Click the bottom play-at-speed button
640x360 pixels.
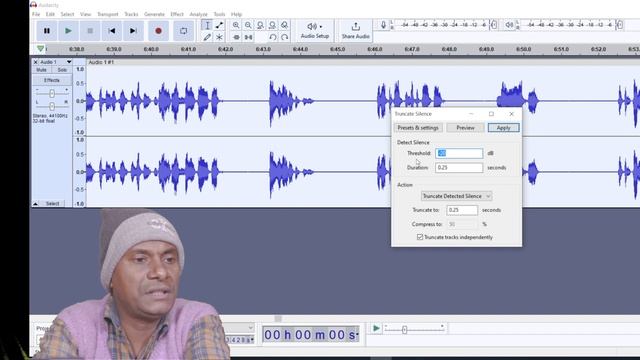376,328
